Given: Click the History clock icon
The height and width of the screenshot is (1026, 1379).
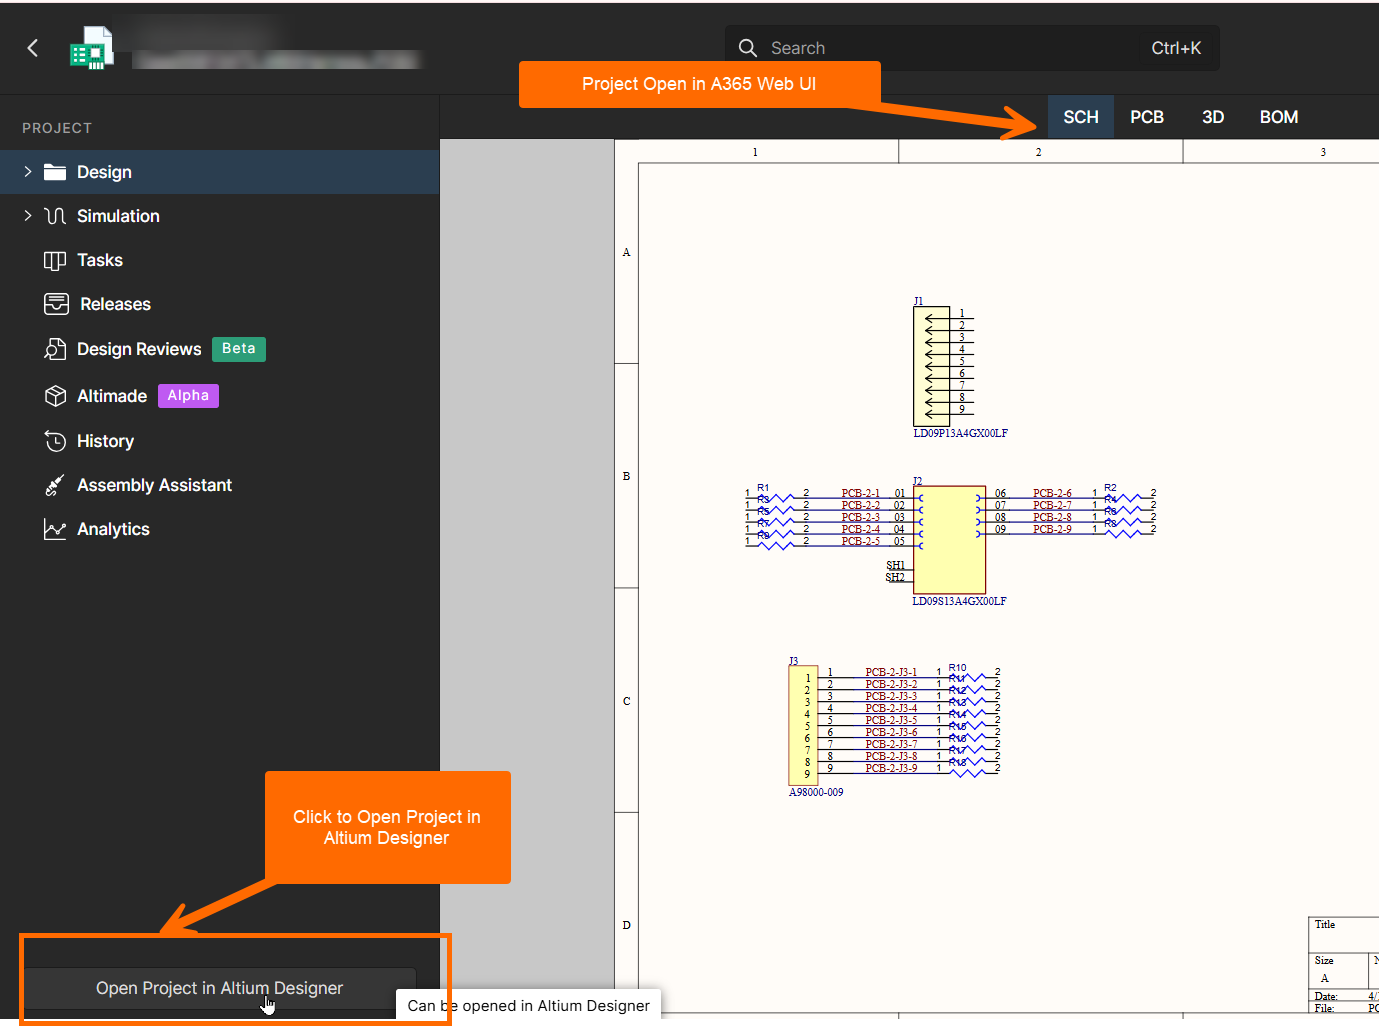Looking at the screenshot, I should tap(55, 441).
